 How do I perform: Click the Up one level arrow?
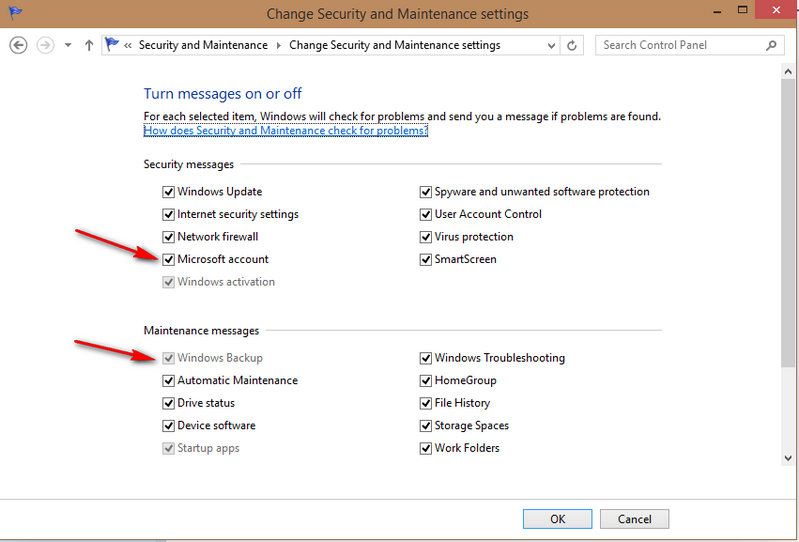pyautogui.click(x=89, y=45)
